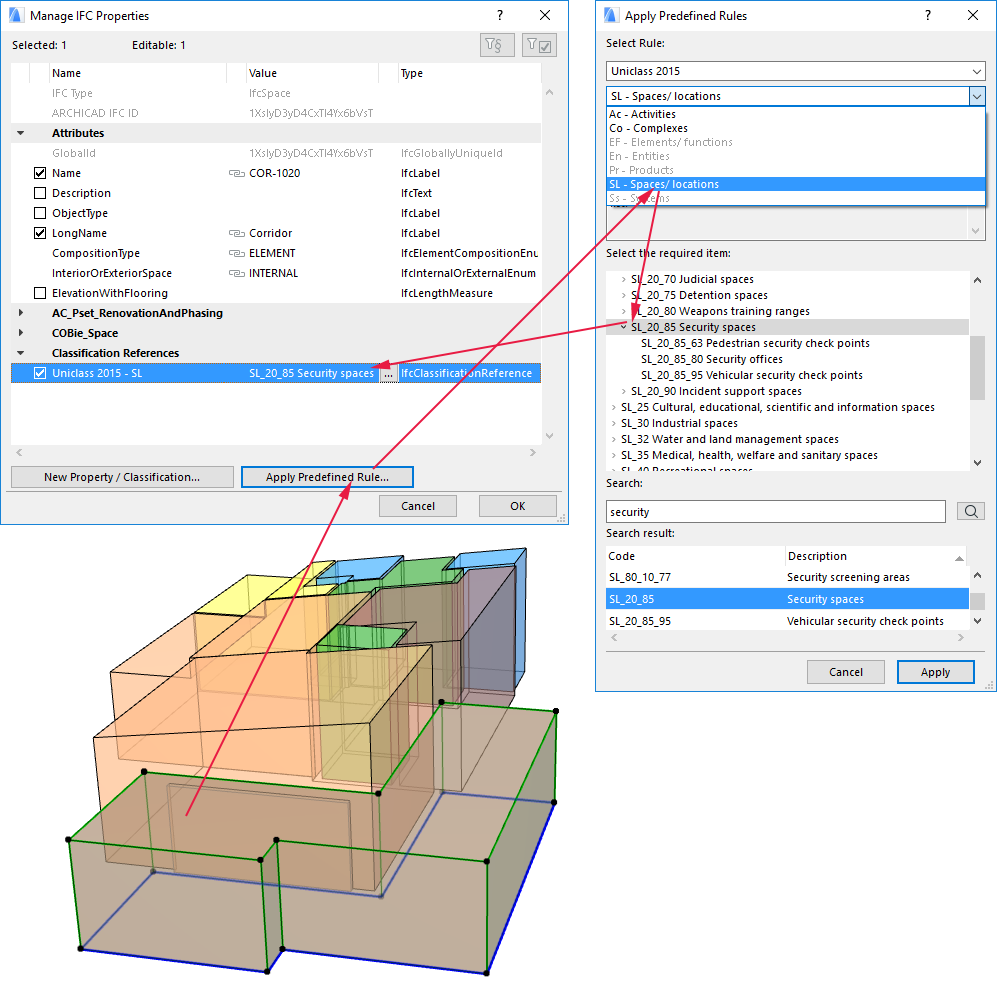Select SL - Spaces/ locations list option
Screen dimensions: 997x982
point(795,184)
